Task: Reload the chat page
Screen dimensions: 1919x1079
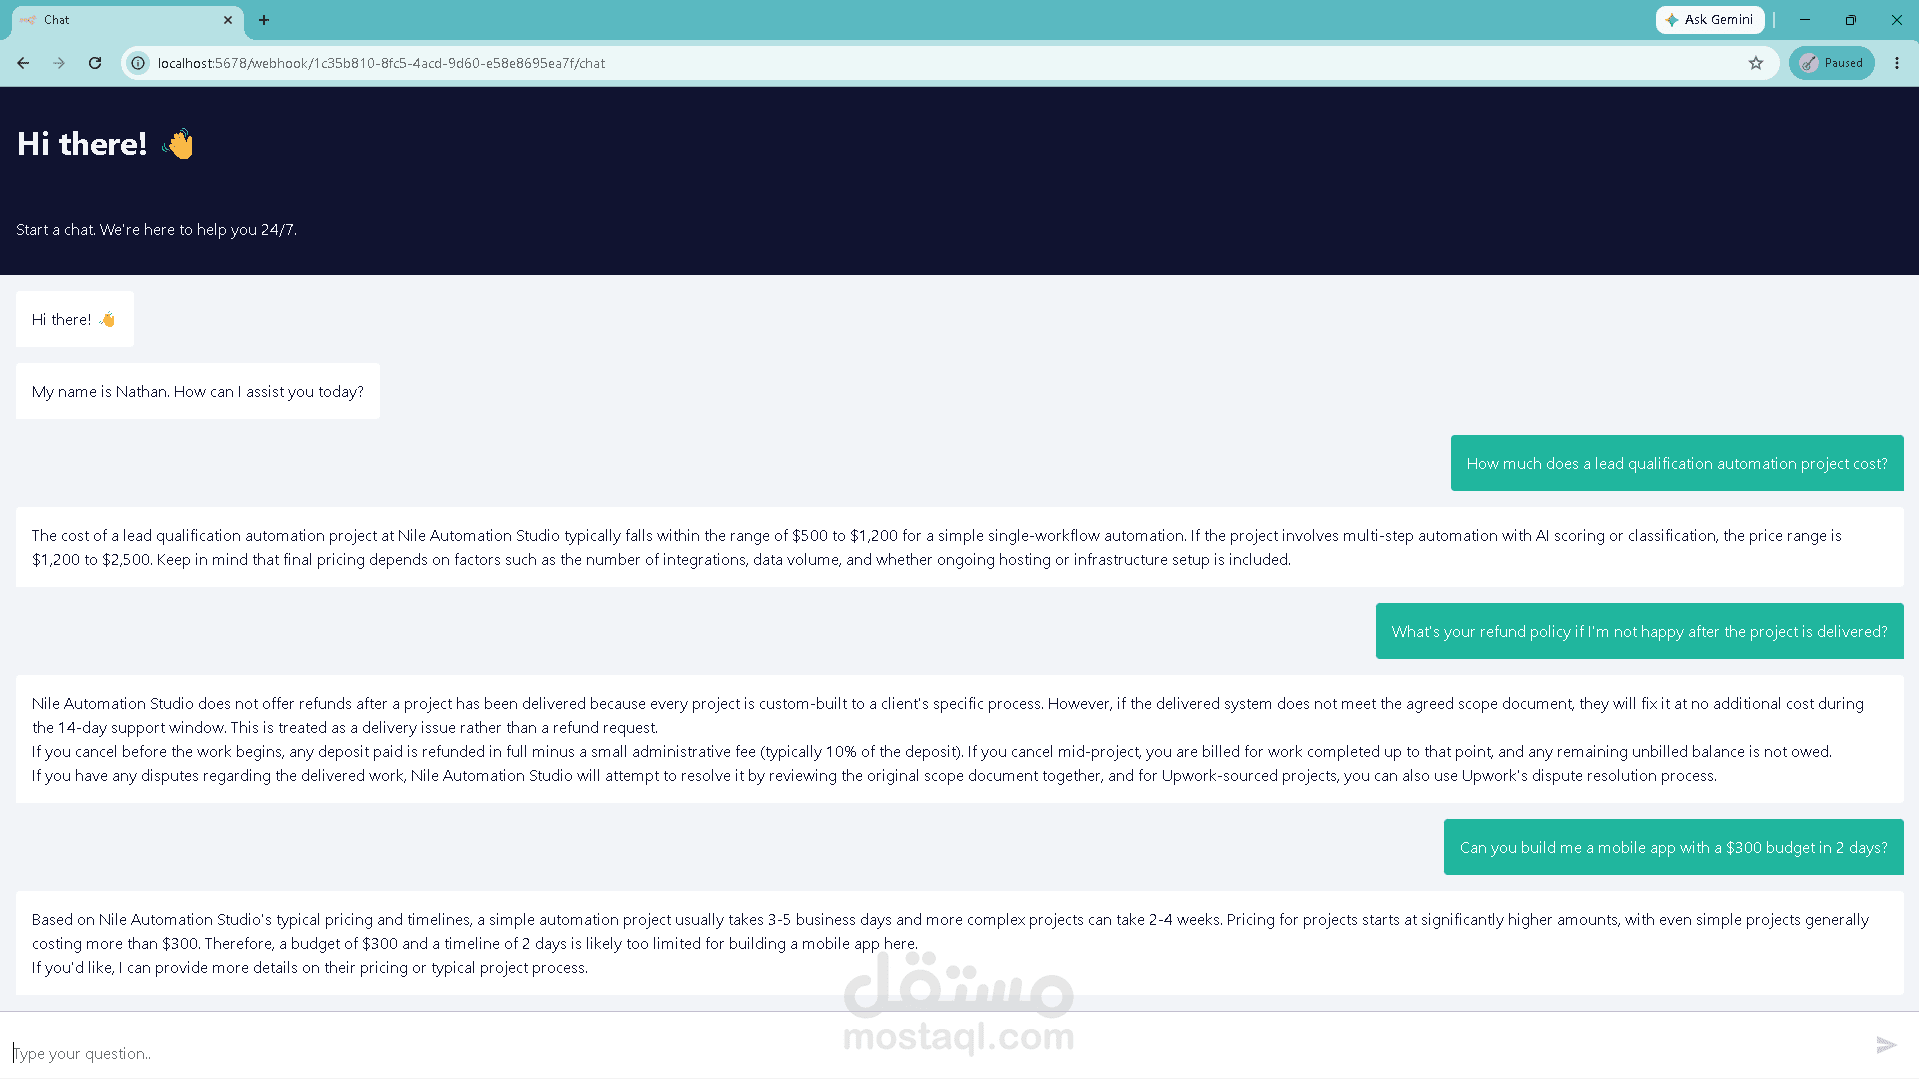Action: [95, 63]
